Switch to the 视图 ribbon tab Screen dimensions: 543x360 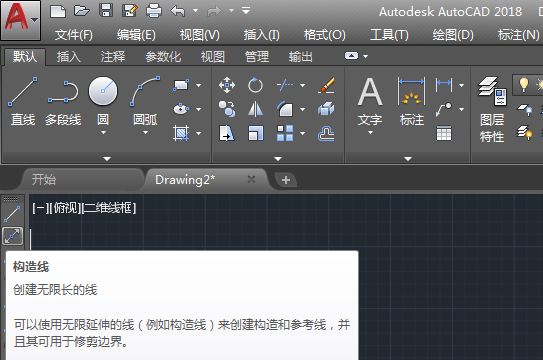pos(213,56)
